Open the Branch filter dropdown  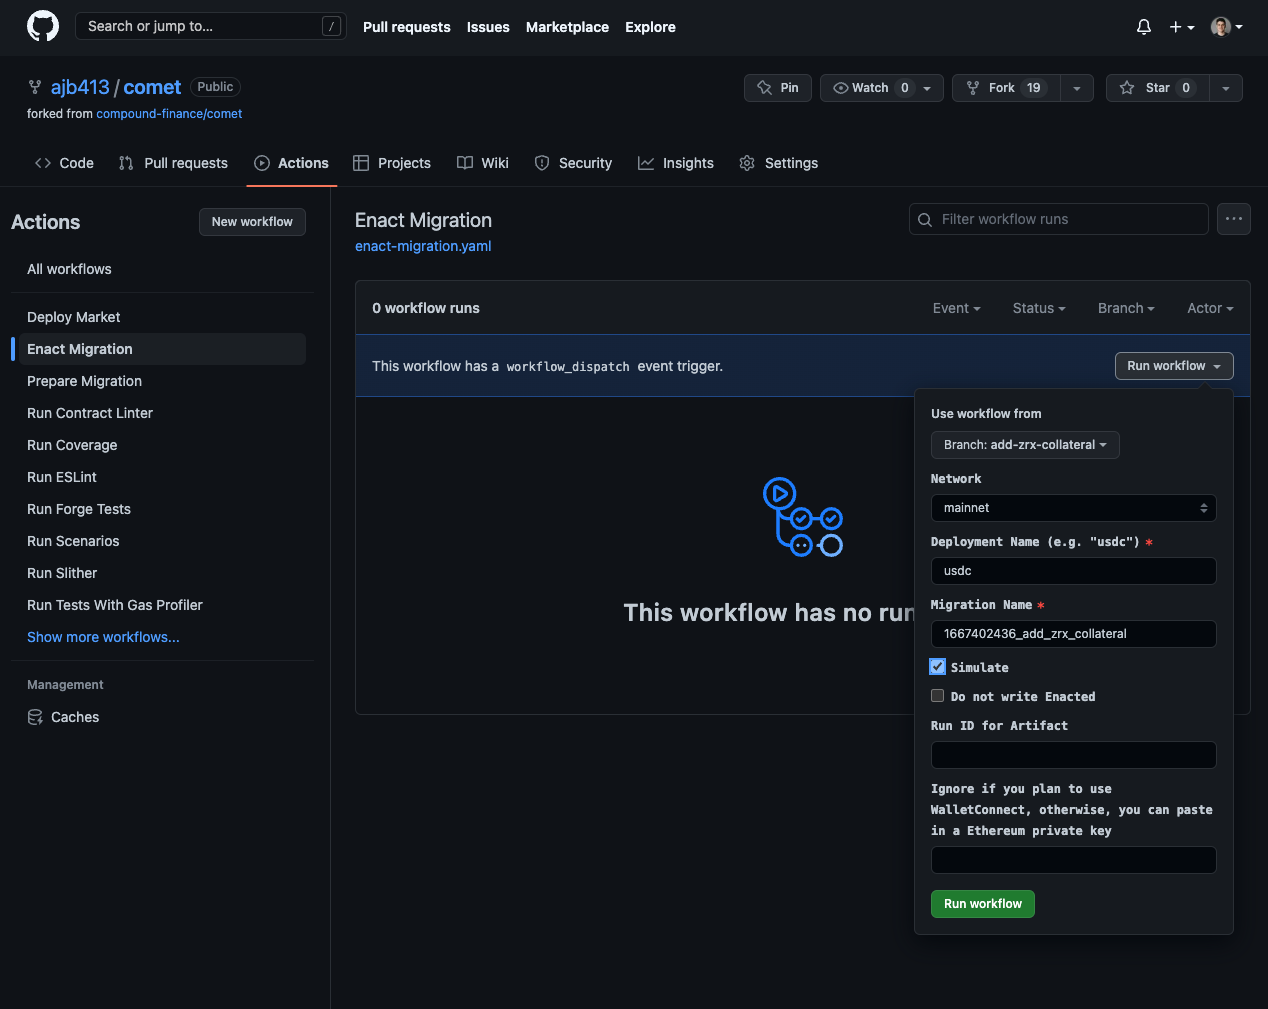point(1126,308)
